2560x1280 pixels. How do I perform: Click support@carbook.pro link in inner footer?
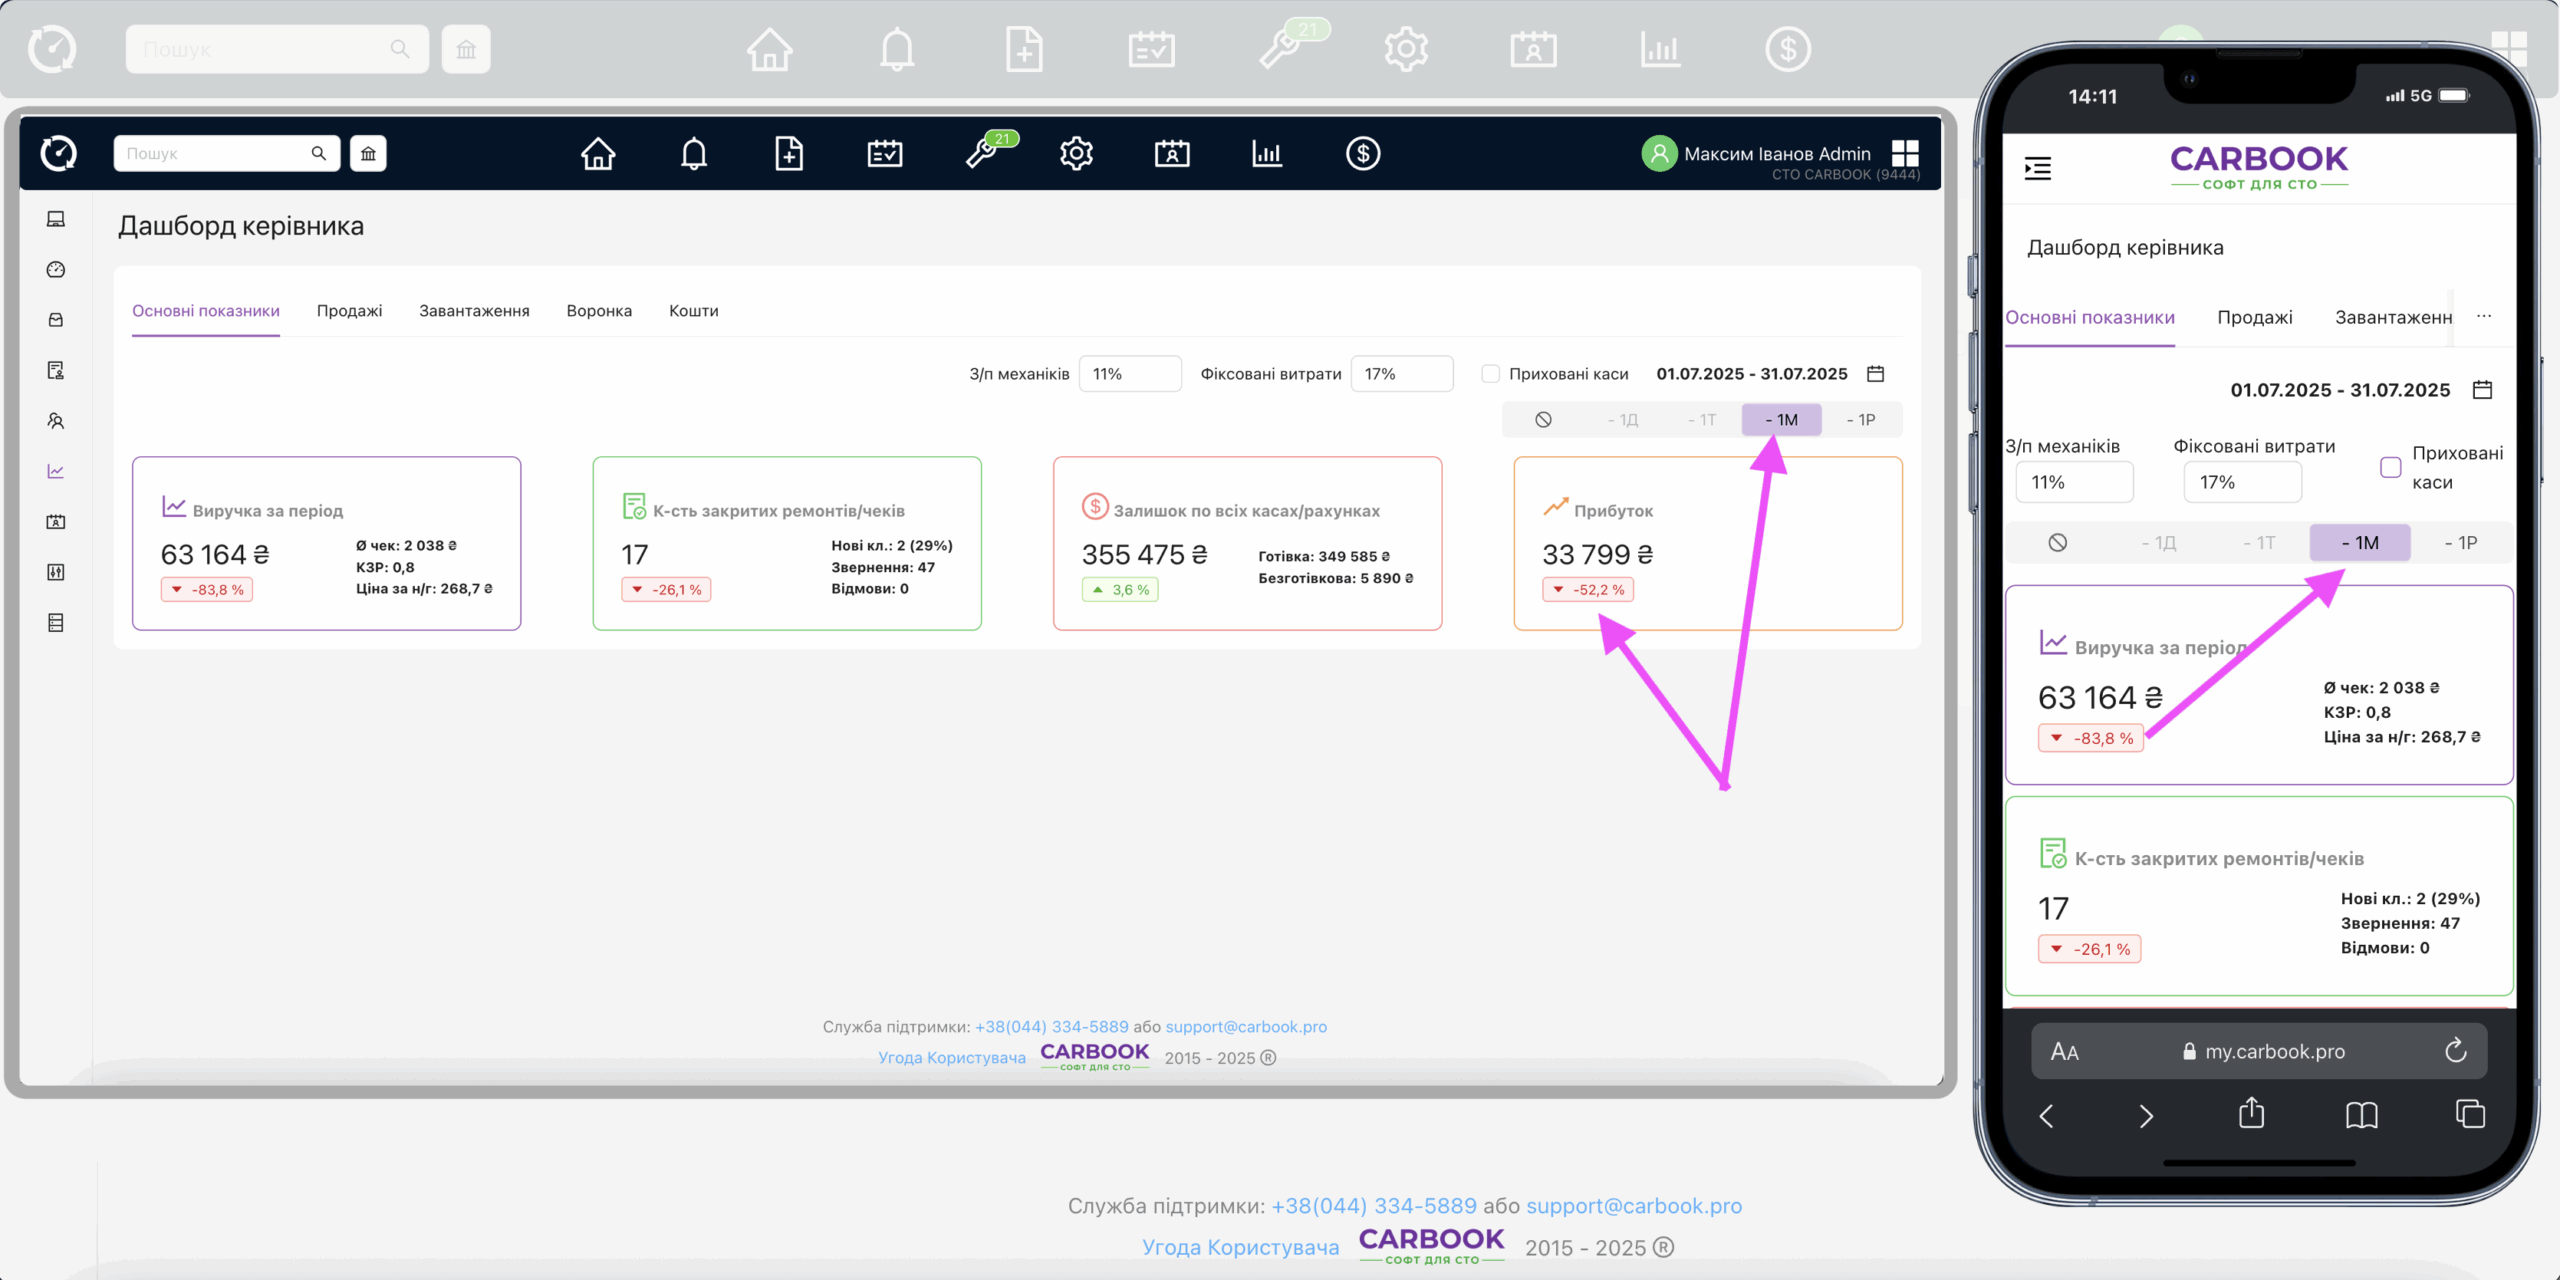point(1246,1027)
